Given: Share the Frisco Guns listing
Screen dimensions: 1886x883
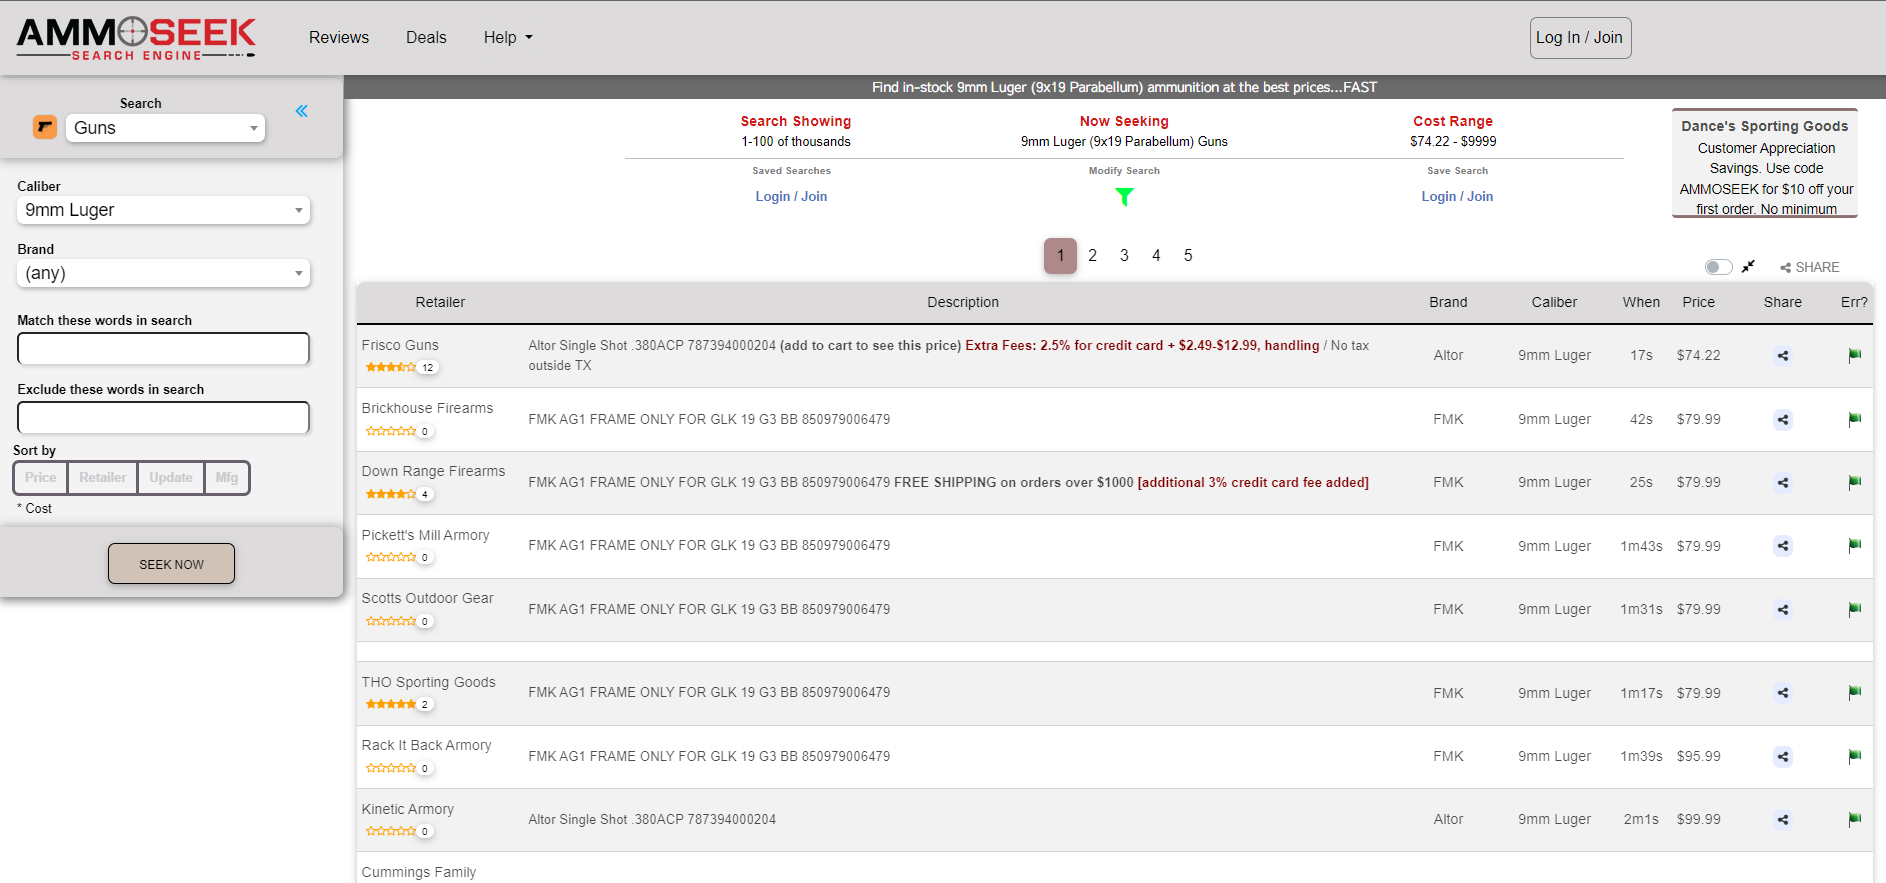Looking at the screenshot, I should click(x=1783, y=355).
